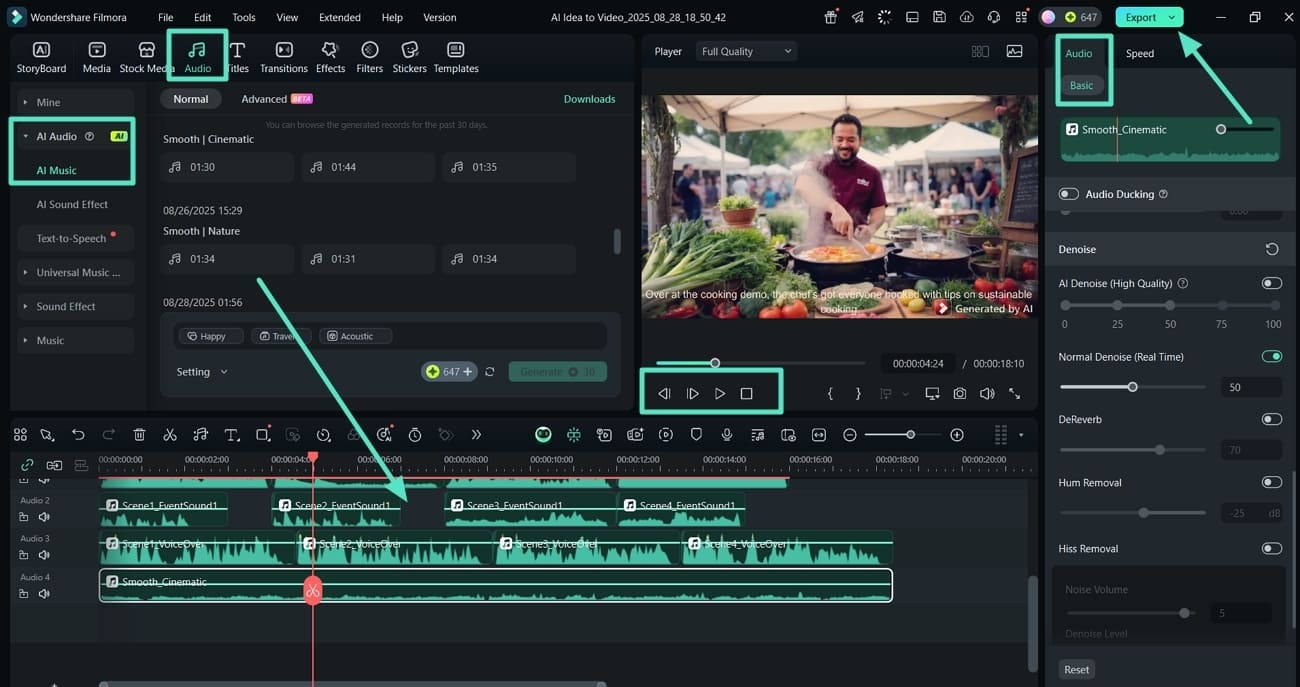Select the Audio tab in toolbar
Image resolution: width=1300 pixels, height=687 pixels.
point(198,58)
